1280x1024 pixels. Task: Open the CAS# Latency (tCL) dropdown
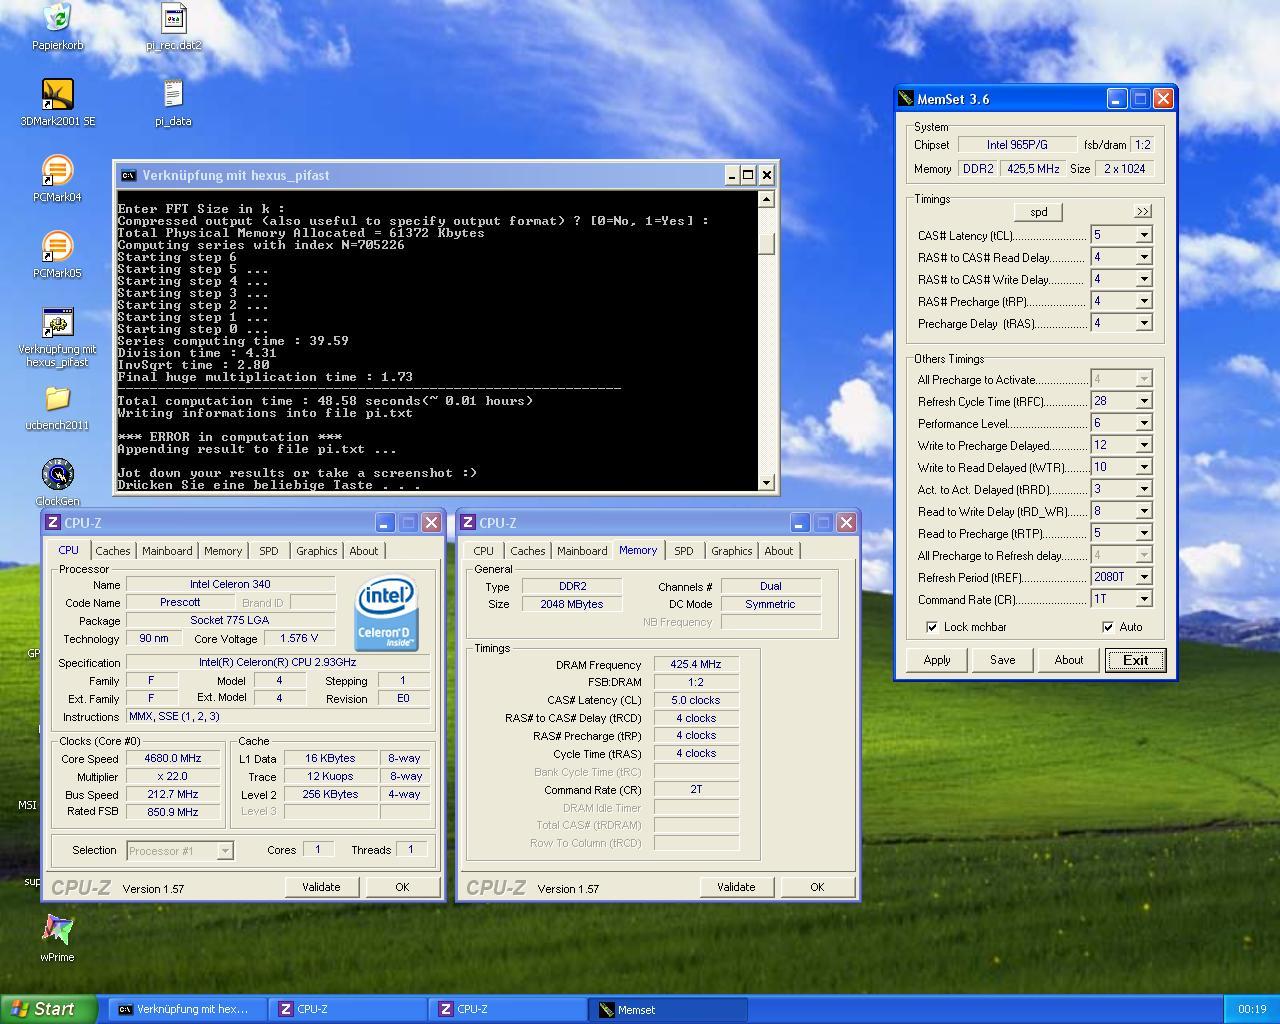point(1144,235)
